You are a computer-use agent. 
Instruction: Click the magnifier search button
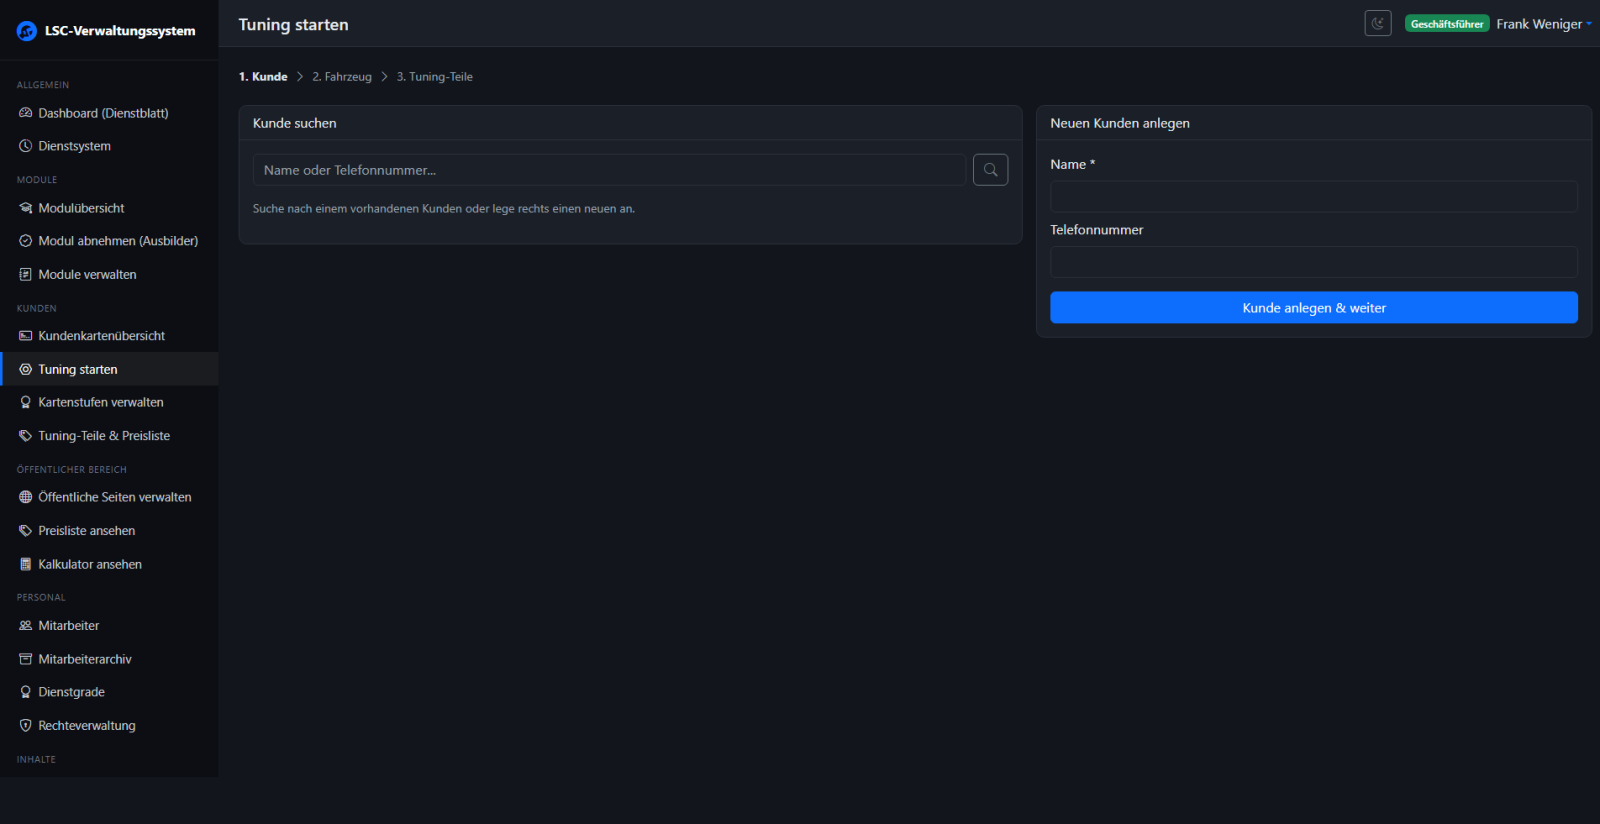[990, 170]
